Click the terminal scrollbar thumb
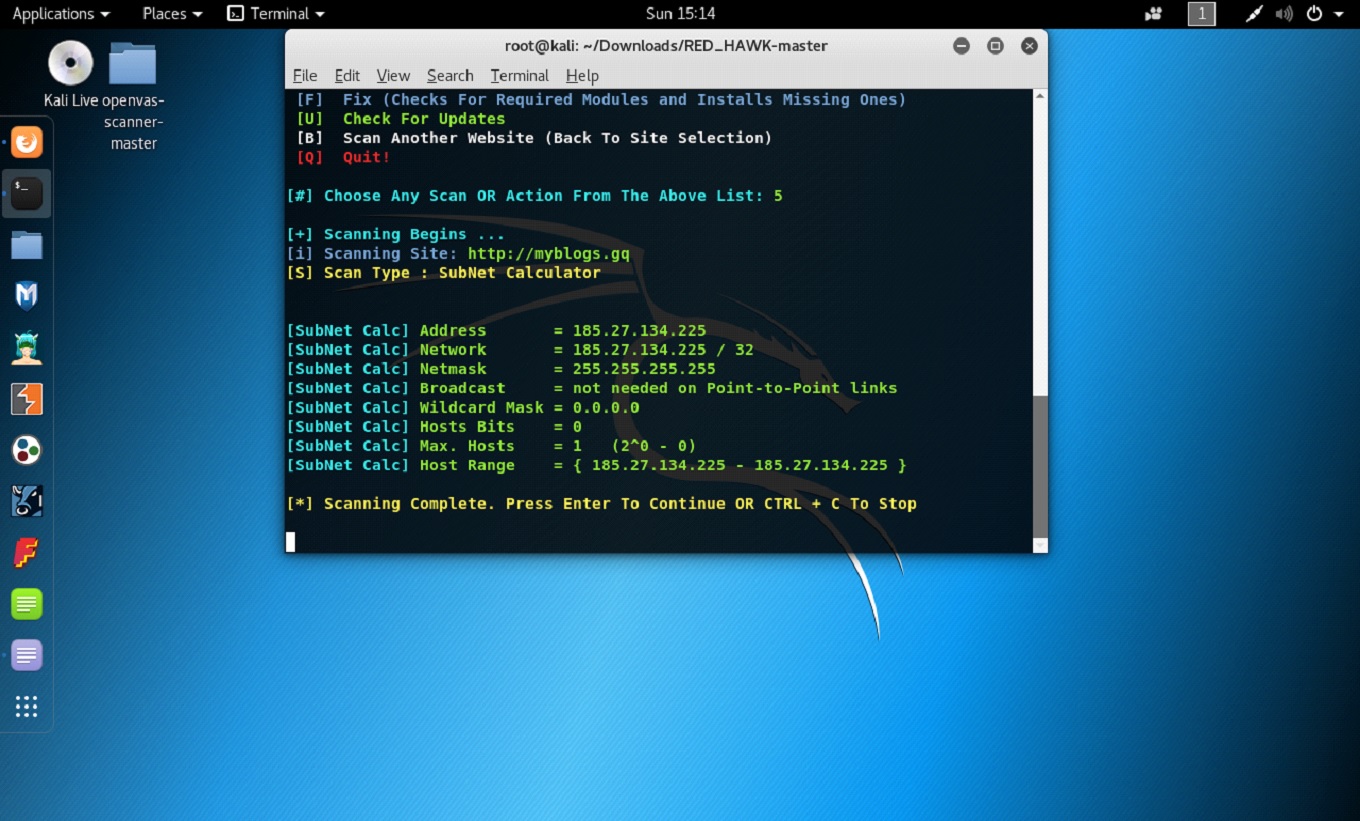Image resolution: width=1360 pixels, height=821 pixels. [1040, 466]
